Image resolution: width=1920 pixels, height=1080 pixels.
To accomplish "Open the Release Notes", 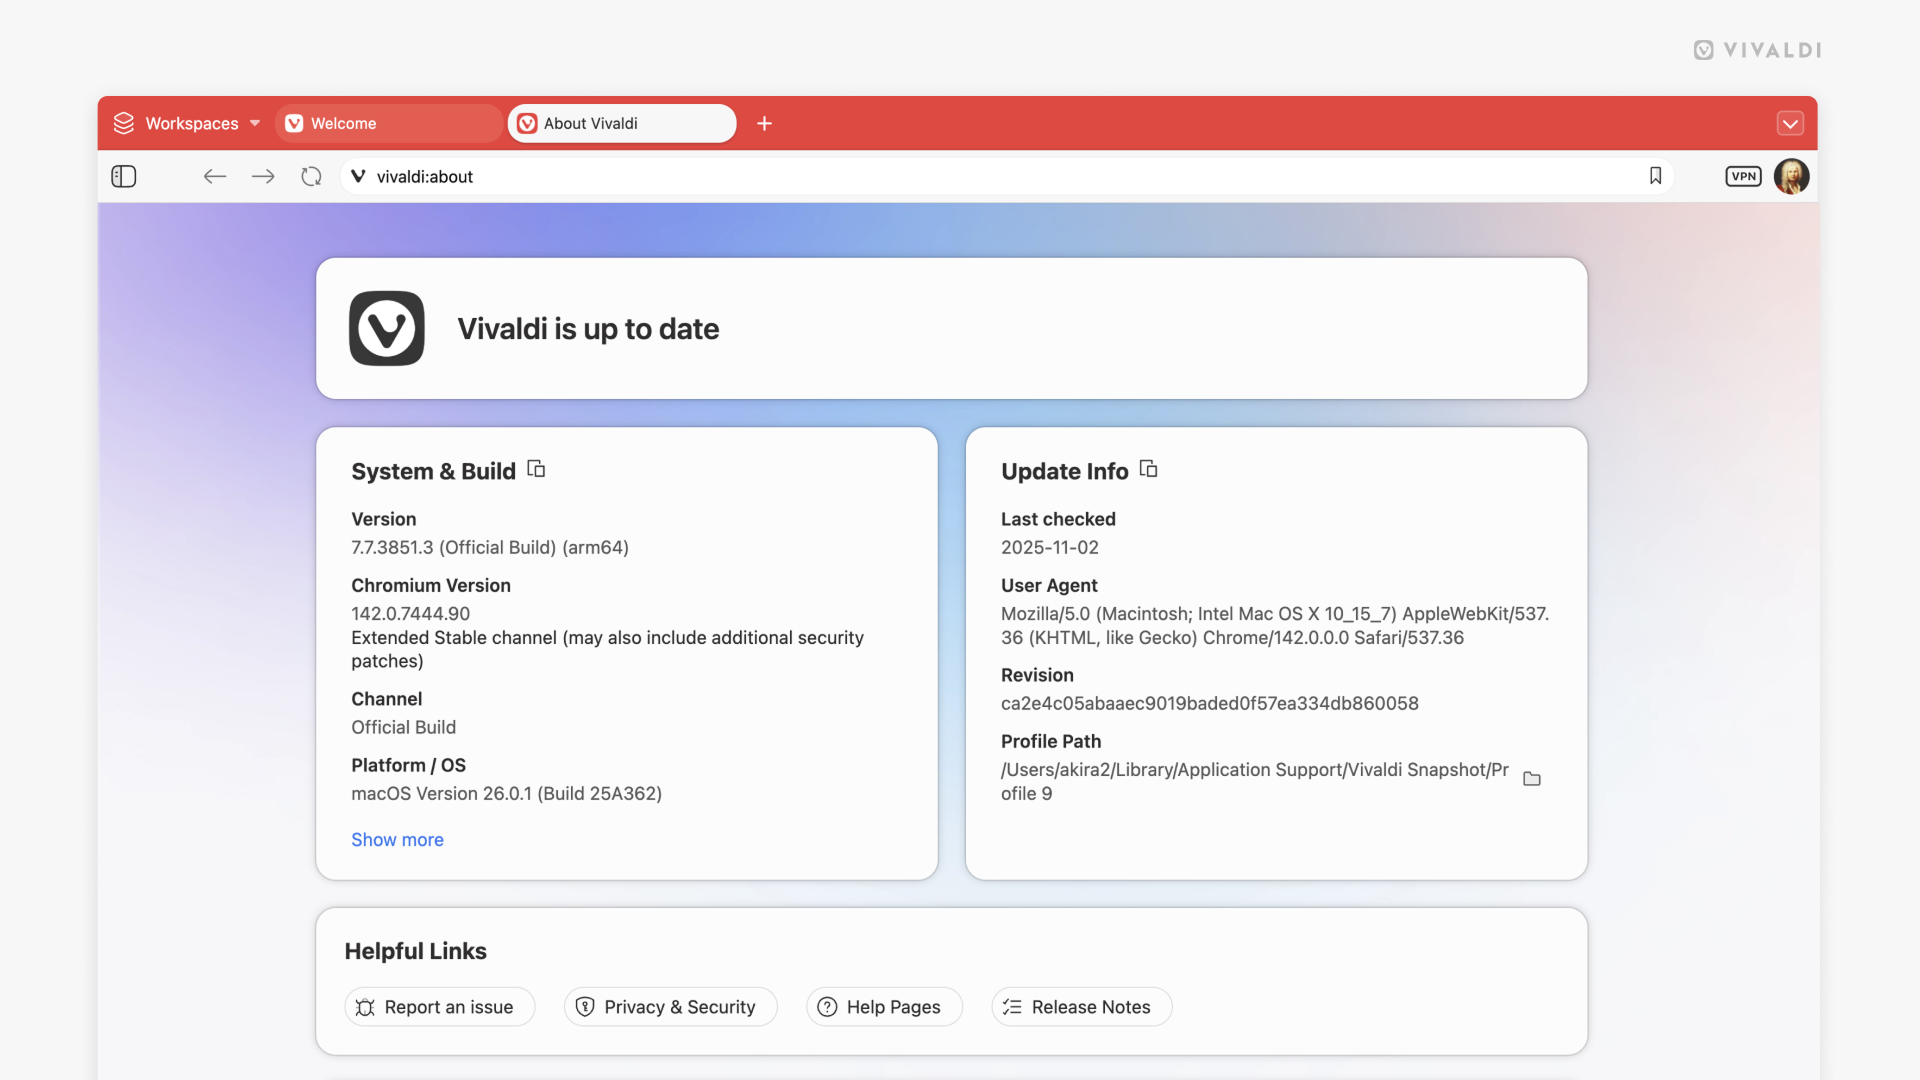I will pyautogui.click(x=1081, y=1007).
